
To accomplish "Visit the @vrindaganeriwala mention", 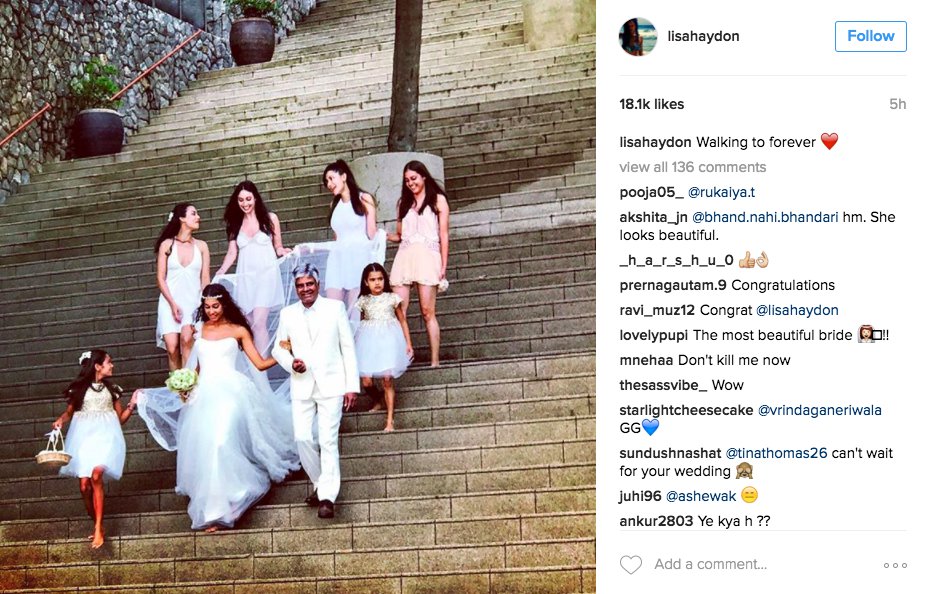I will tap(819, 410).
